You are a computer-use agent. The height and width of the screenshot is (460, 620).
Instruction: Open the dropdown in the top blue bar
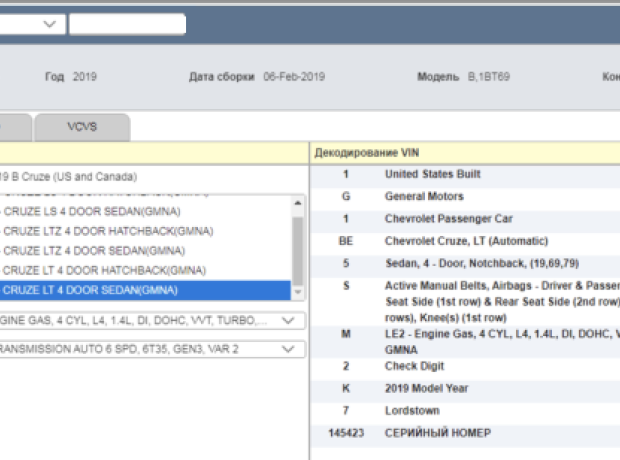[32, 24]
